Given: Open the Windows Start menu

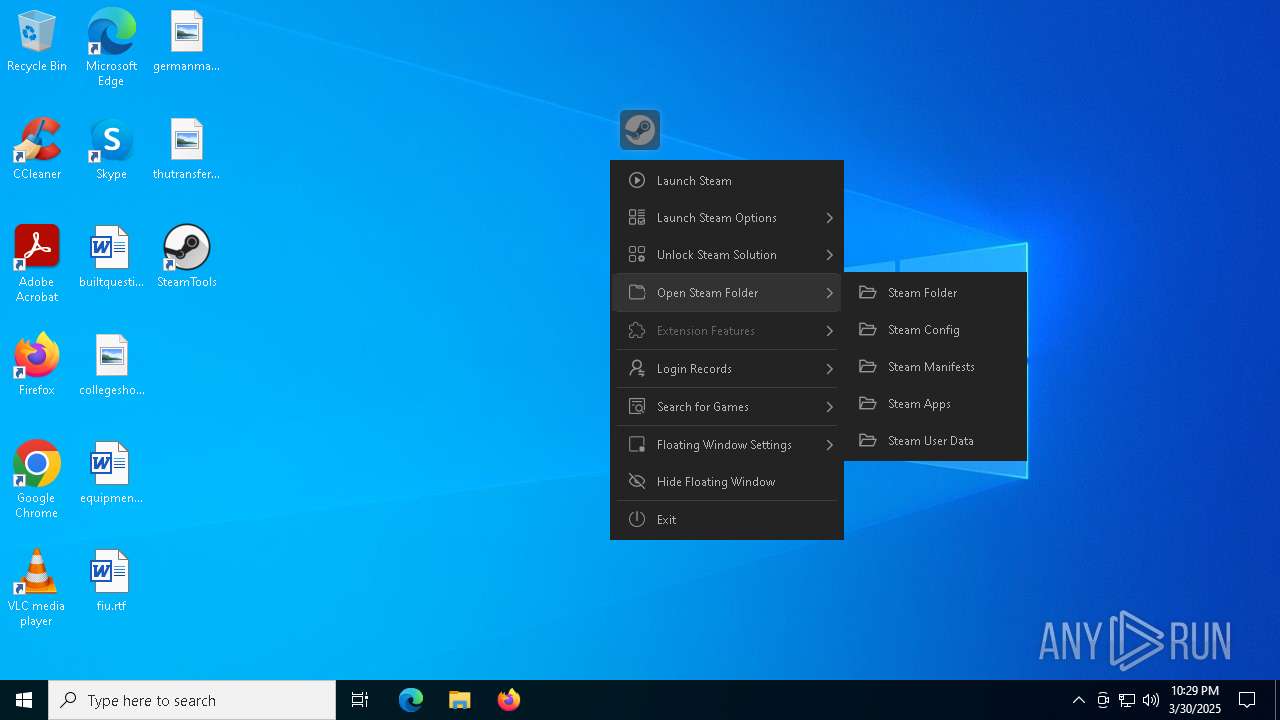Looking at the screenshot, I should click(x=24, y=700).
